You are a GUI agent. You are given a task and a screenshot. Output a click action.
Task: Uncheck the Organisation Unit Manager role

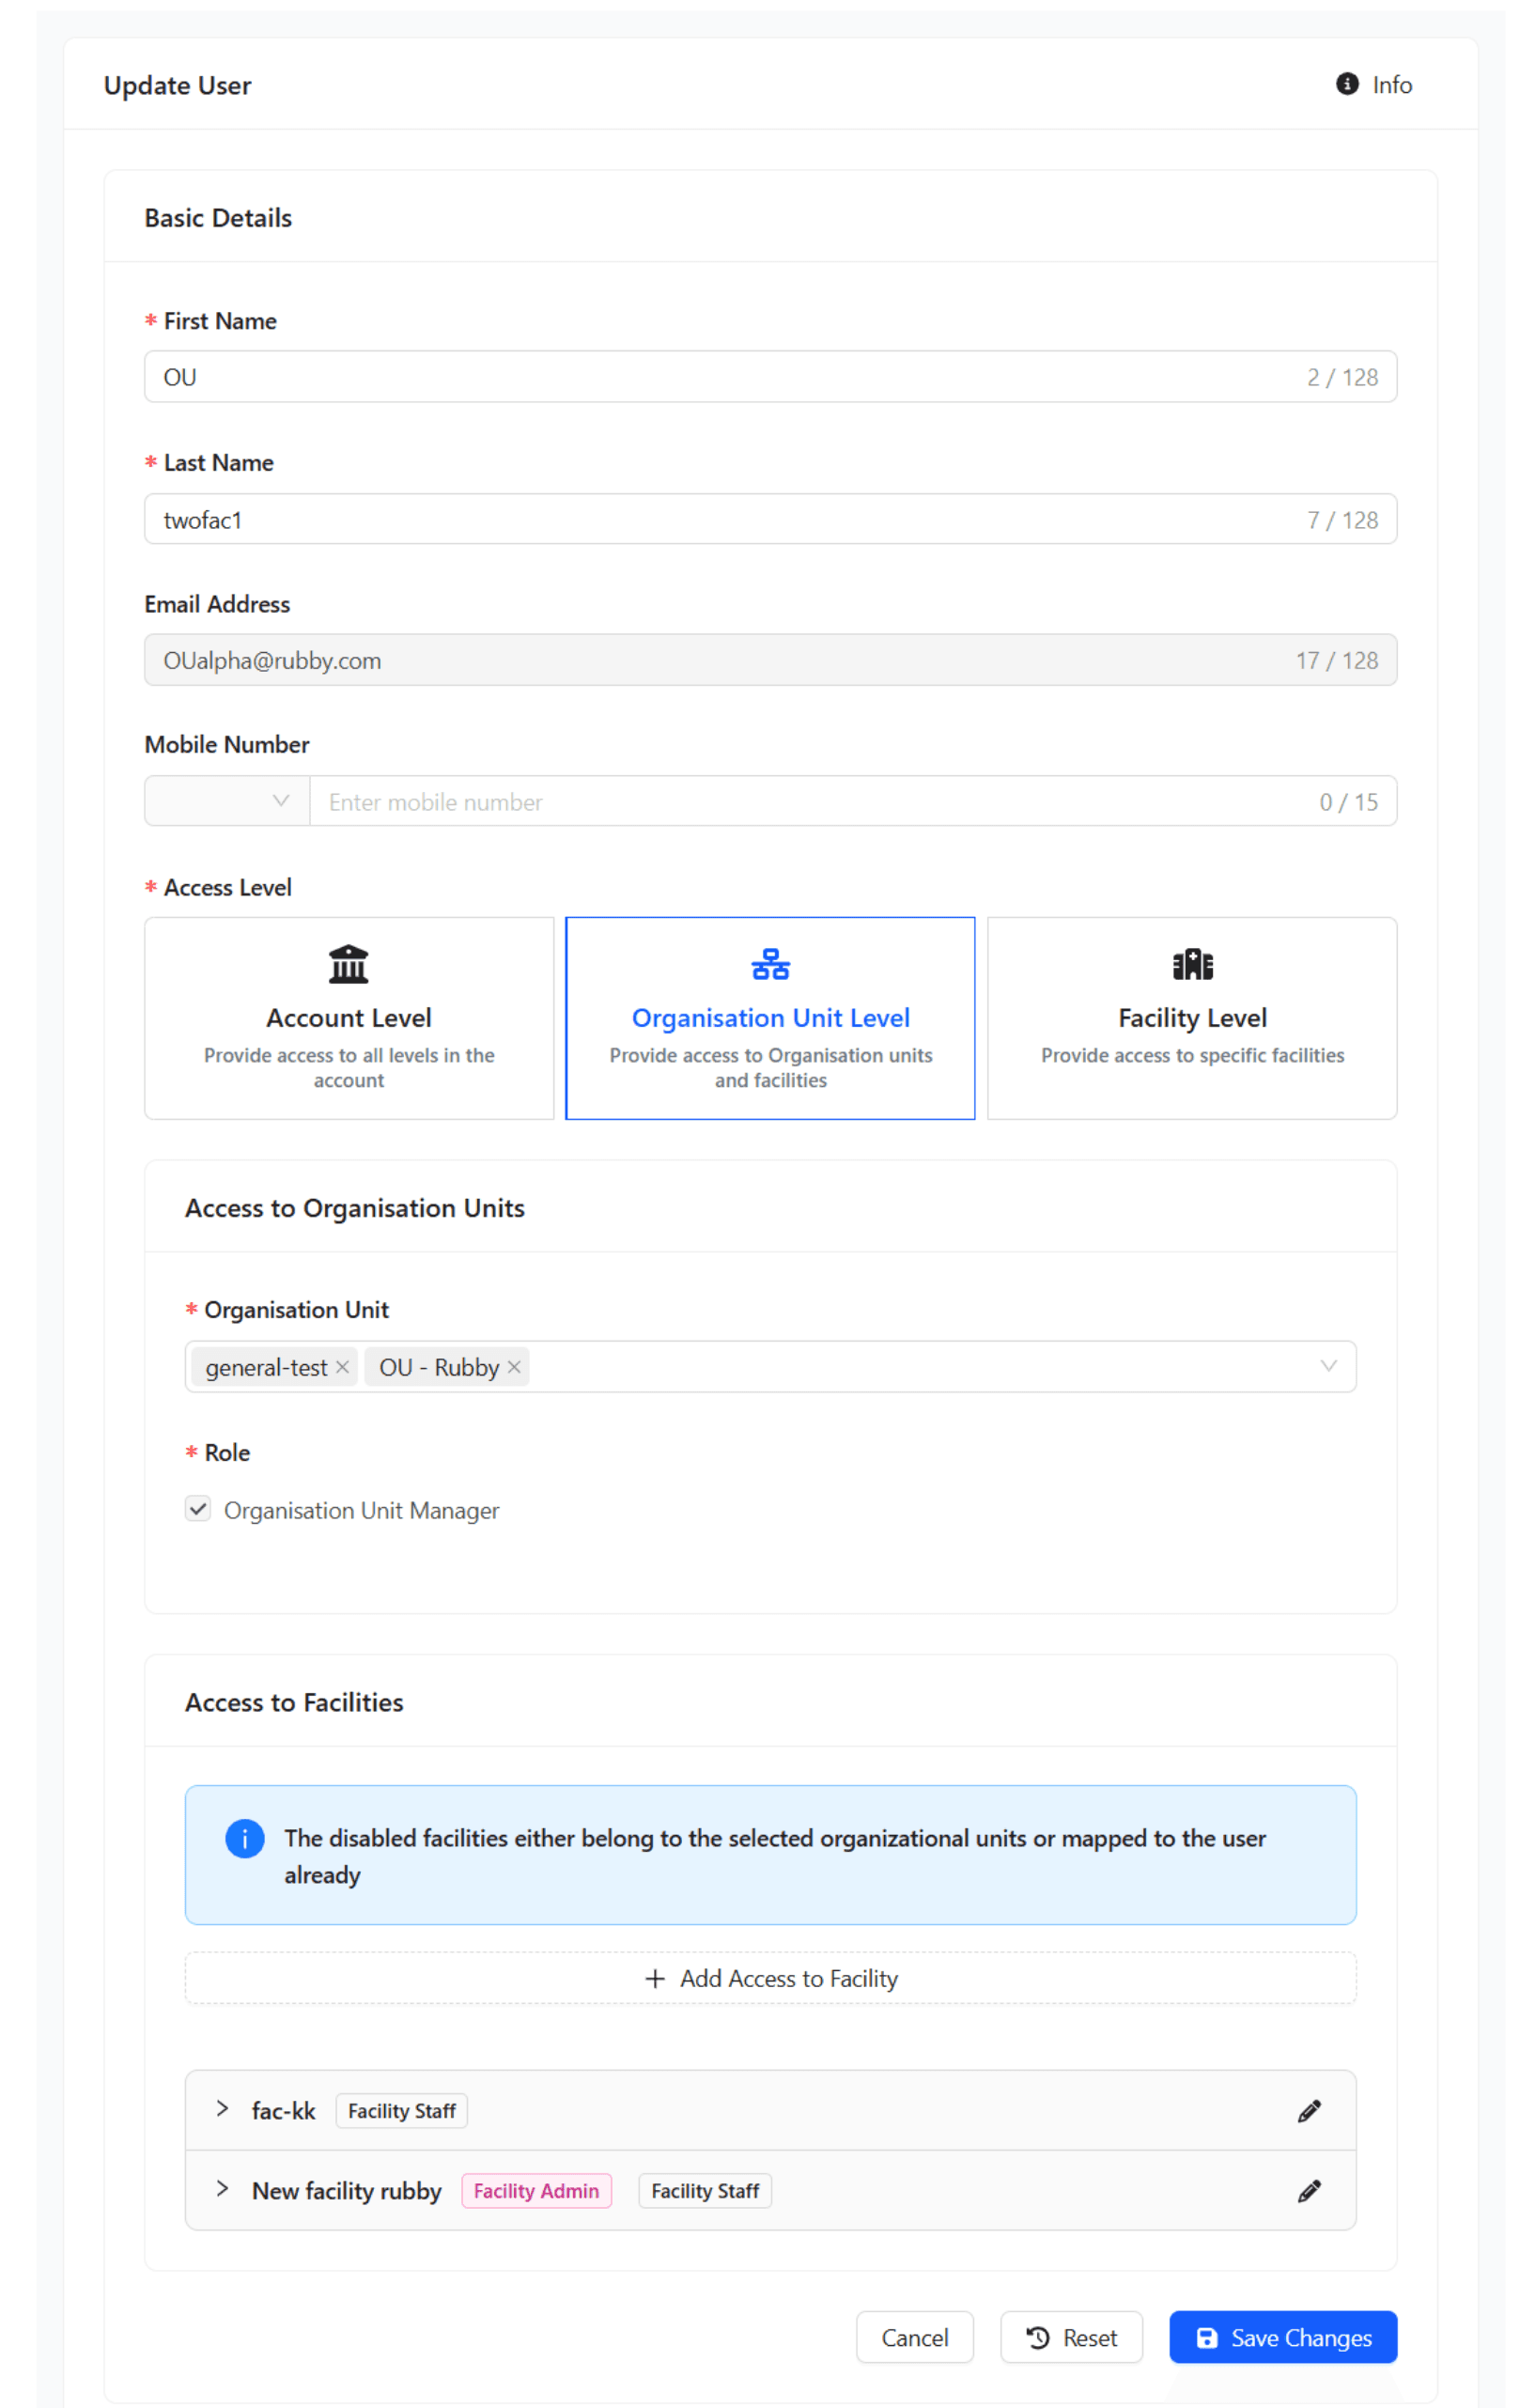pyautogui.click(x=198, y=1508)
